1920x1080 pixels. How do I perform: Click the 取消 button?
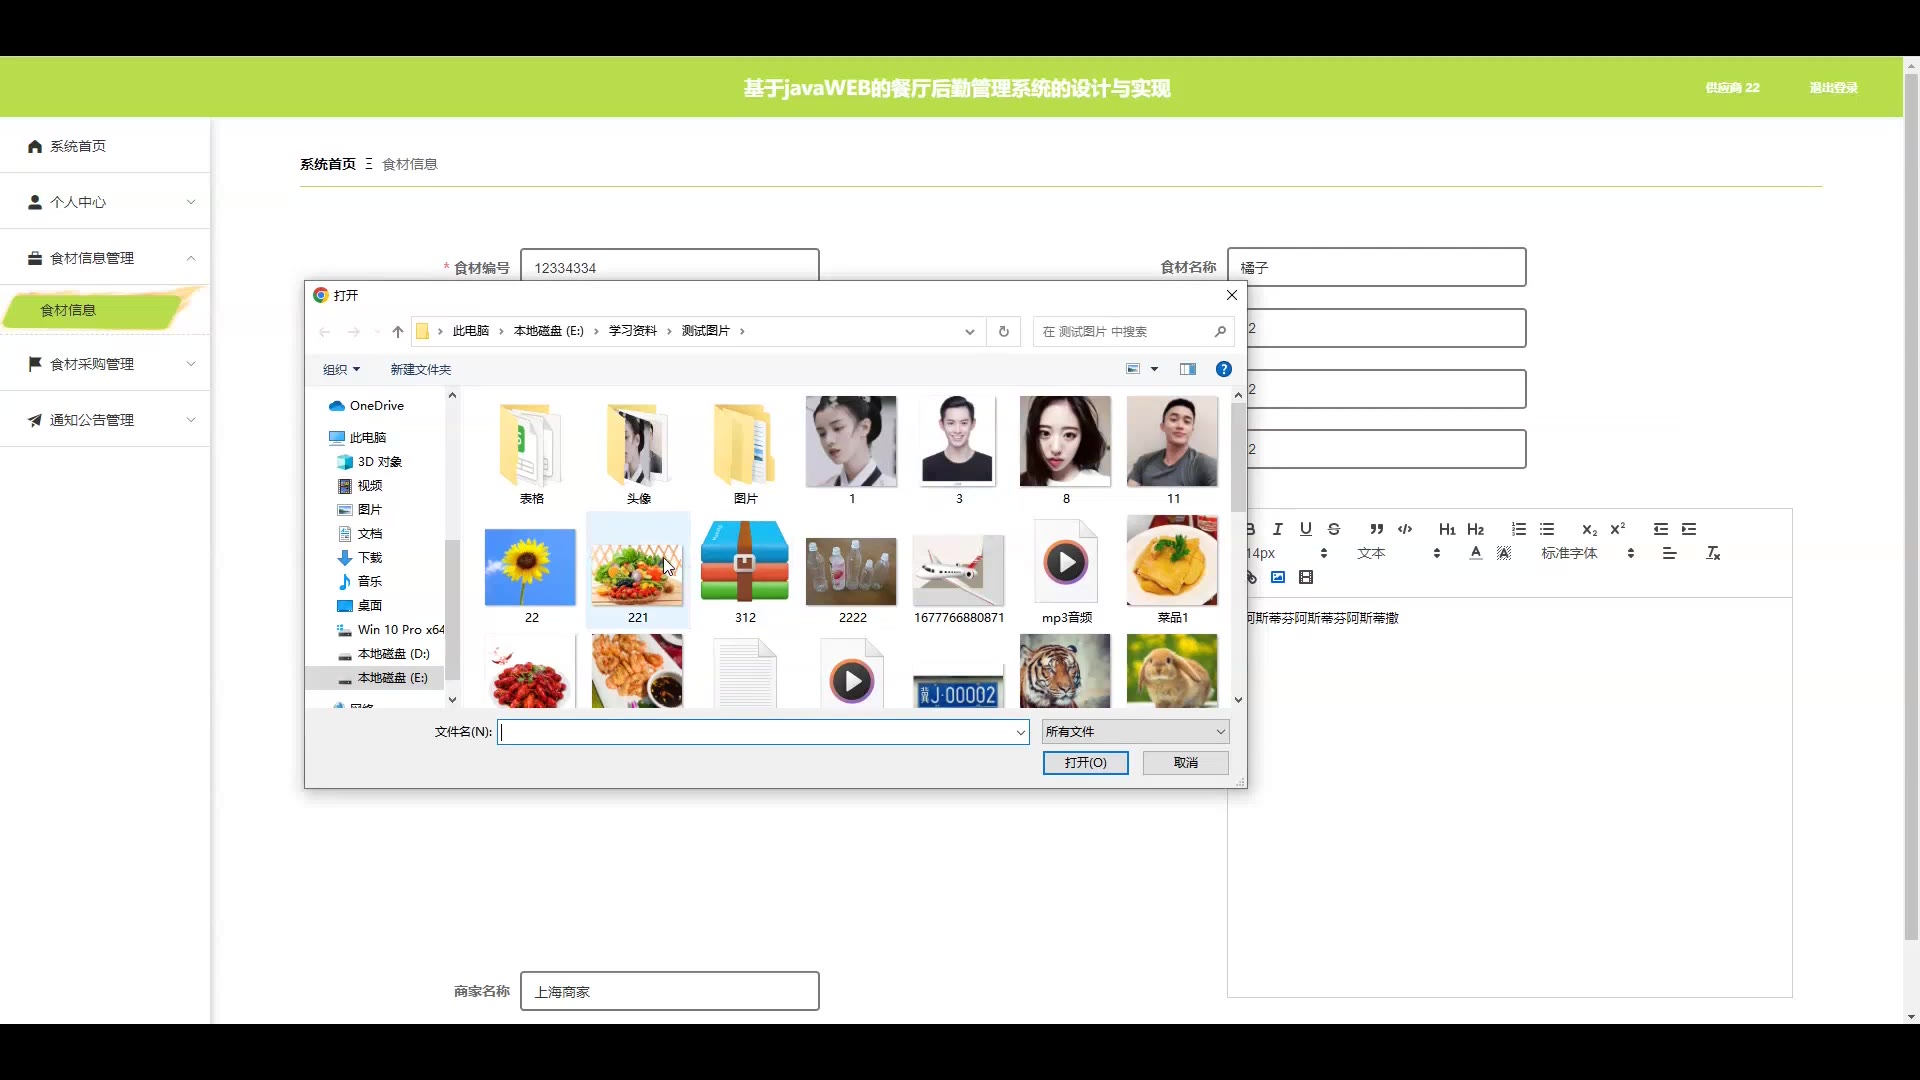(x=1185, y=763)
